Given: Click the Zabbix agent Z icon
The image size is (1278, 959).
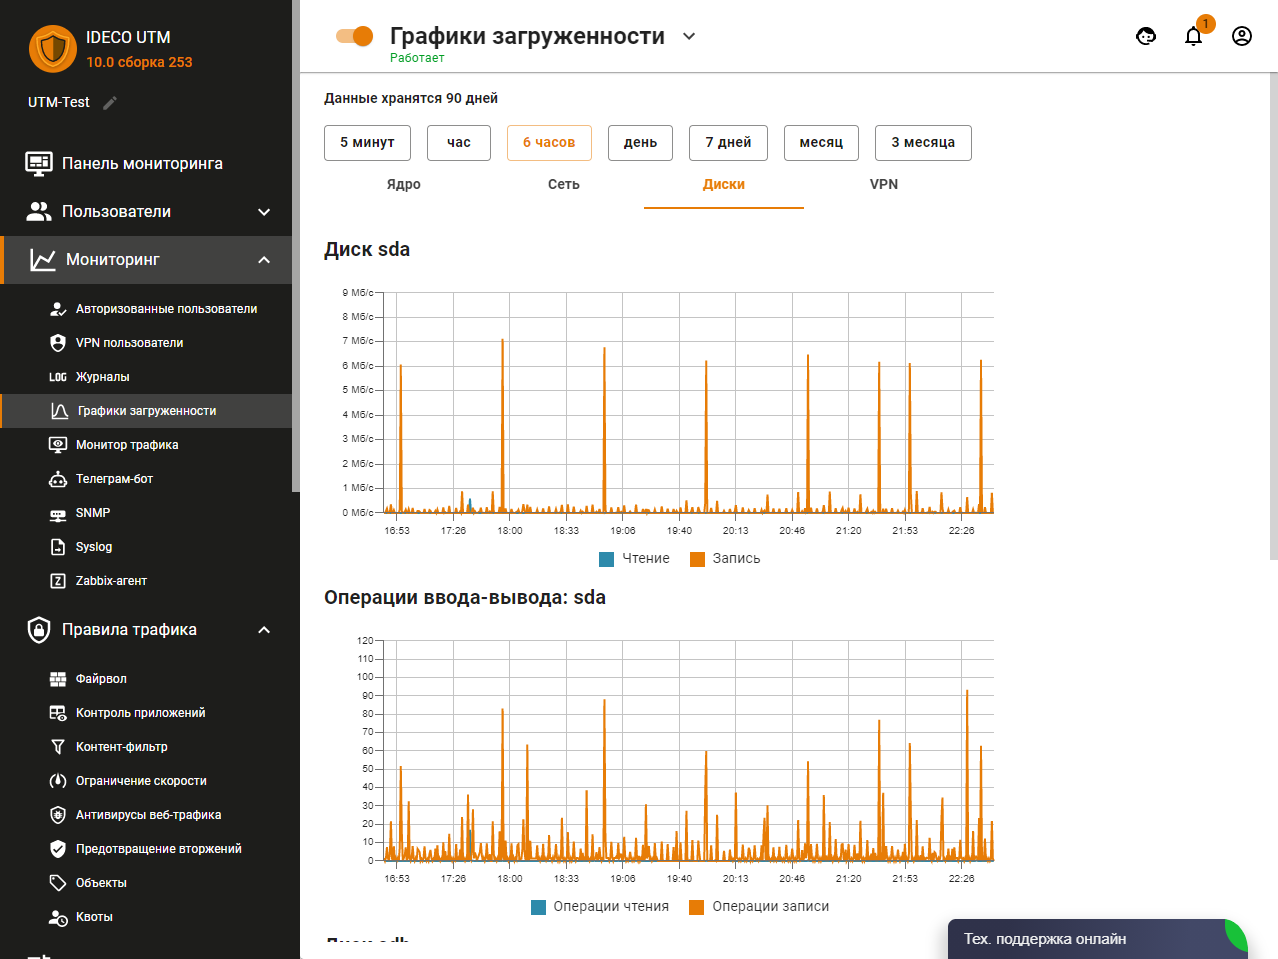Looking at the screenshot, I should pyautogui.click(x=58, y=581).
